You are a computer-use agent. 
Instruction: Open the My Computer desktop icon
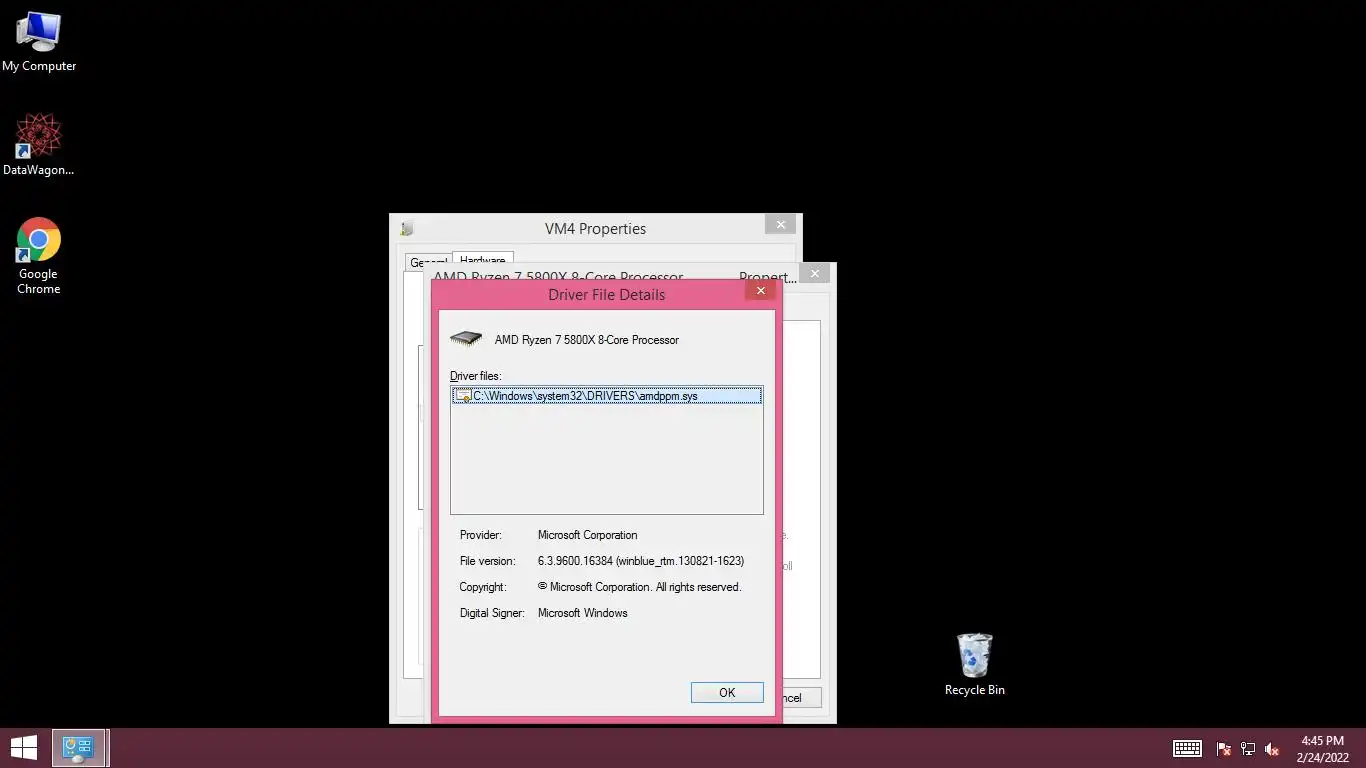click(39, 42)
